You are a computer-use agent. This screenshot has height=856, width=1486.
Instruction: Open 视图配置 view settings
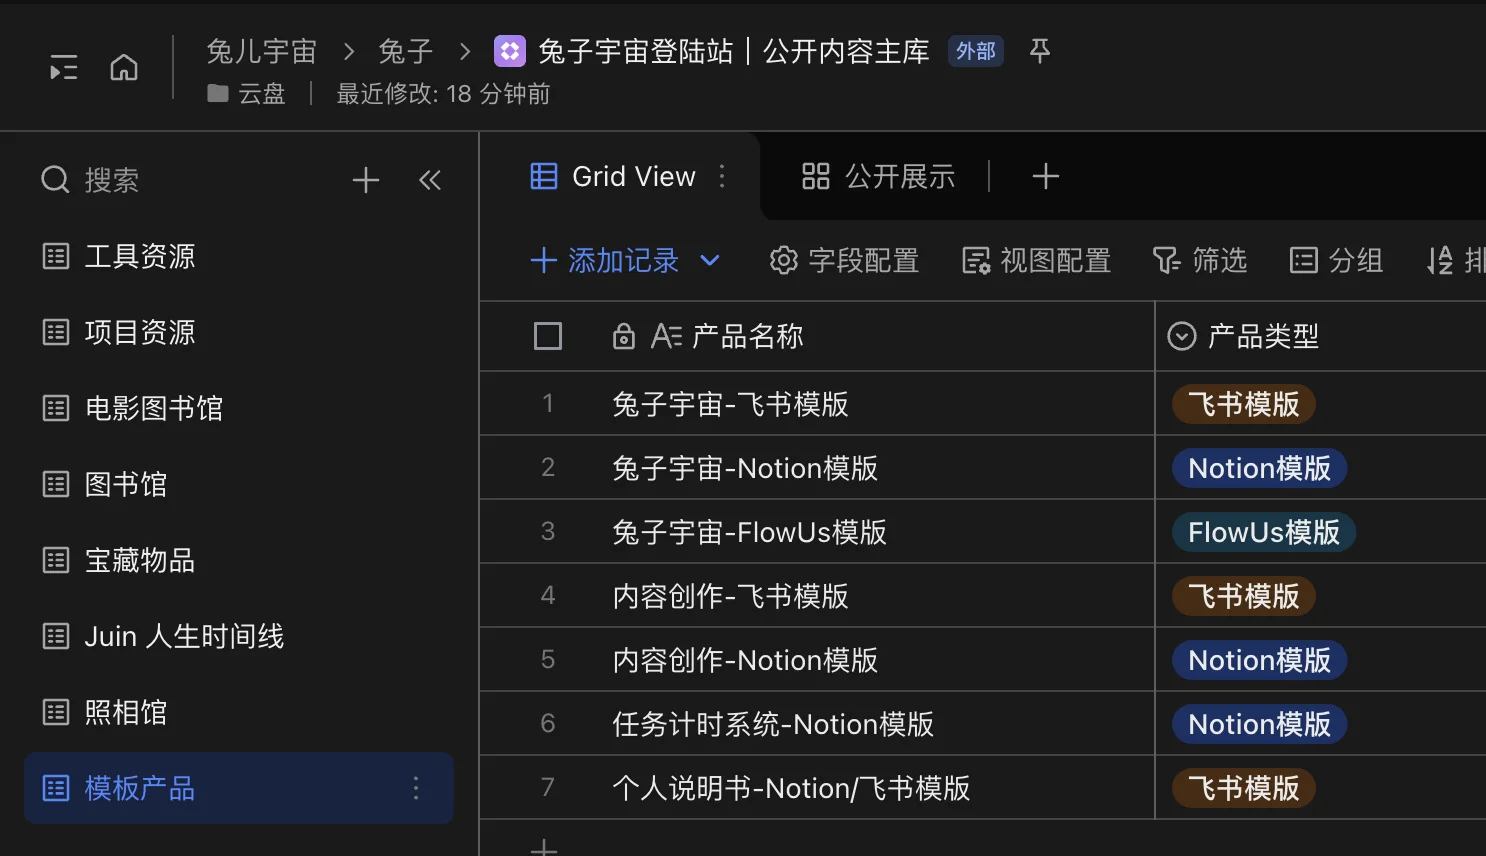click(x=1036, y=261)
